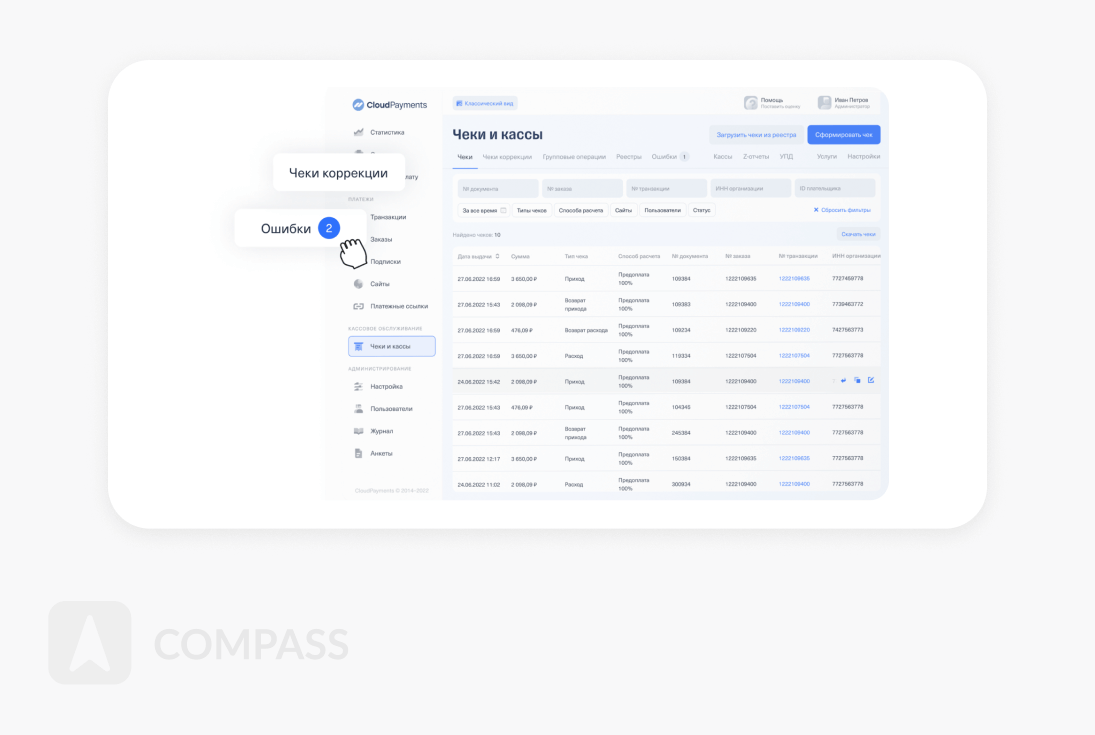Open the Z-отчеты tab
This screenshot has height=735, width=1095.
point(756,157)
